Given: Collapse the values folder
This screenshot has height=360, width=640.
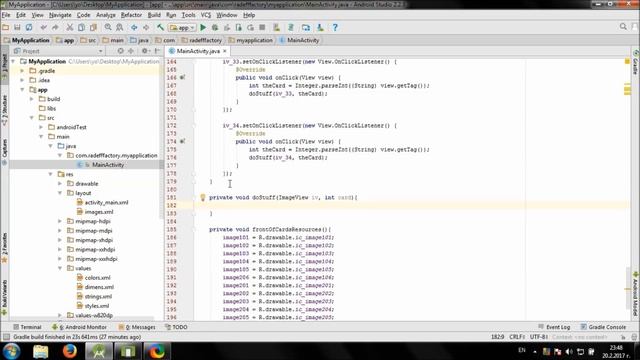Looking at the screenshot, I should click(x=60, y=269).
